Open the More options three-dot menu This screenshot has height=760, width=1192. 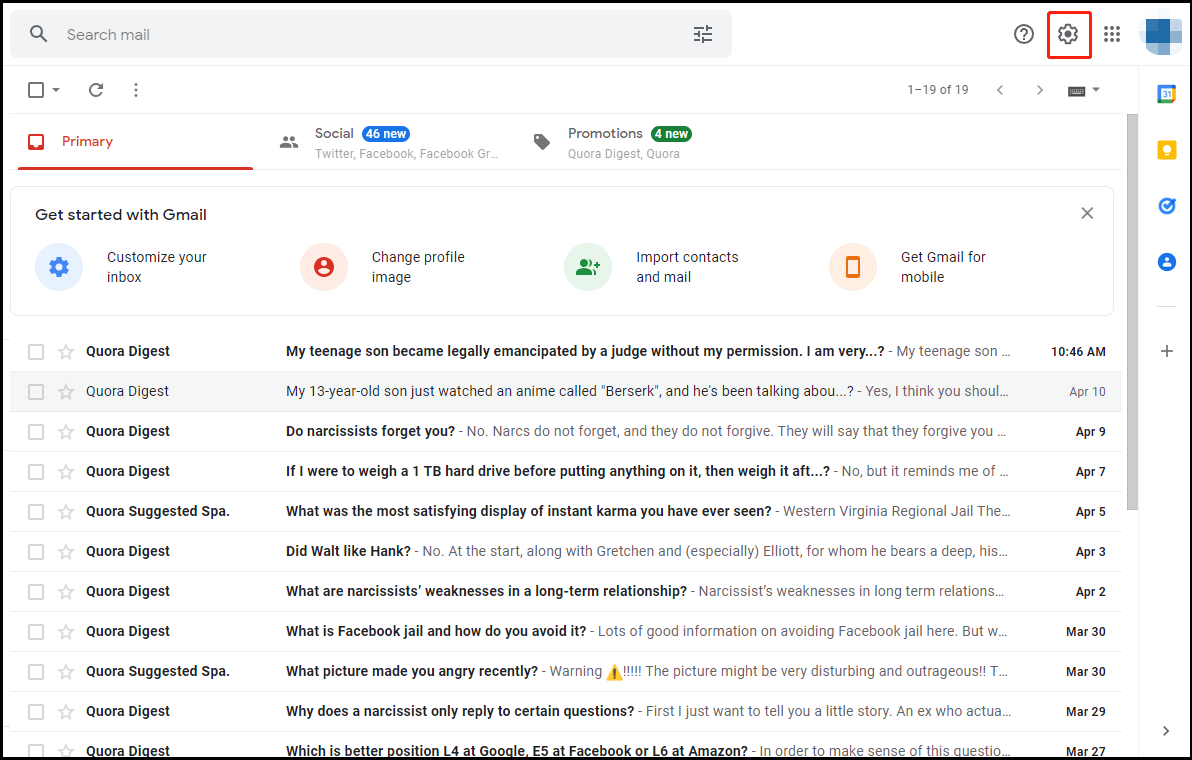[x=136, y=90]
